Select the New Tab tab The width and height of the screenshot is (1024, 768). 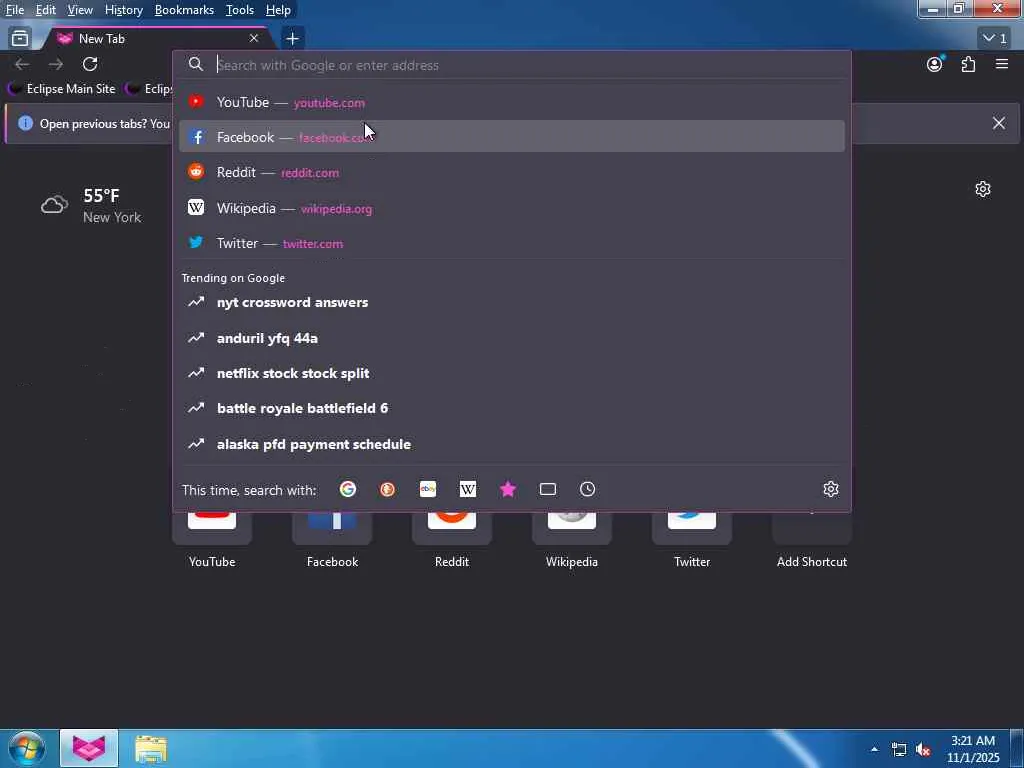pos(157,39)
